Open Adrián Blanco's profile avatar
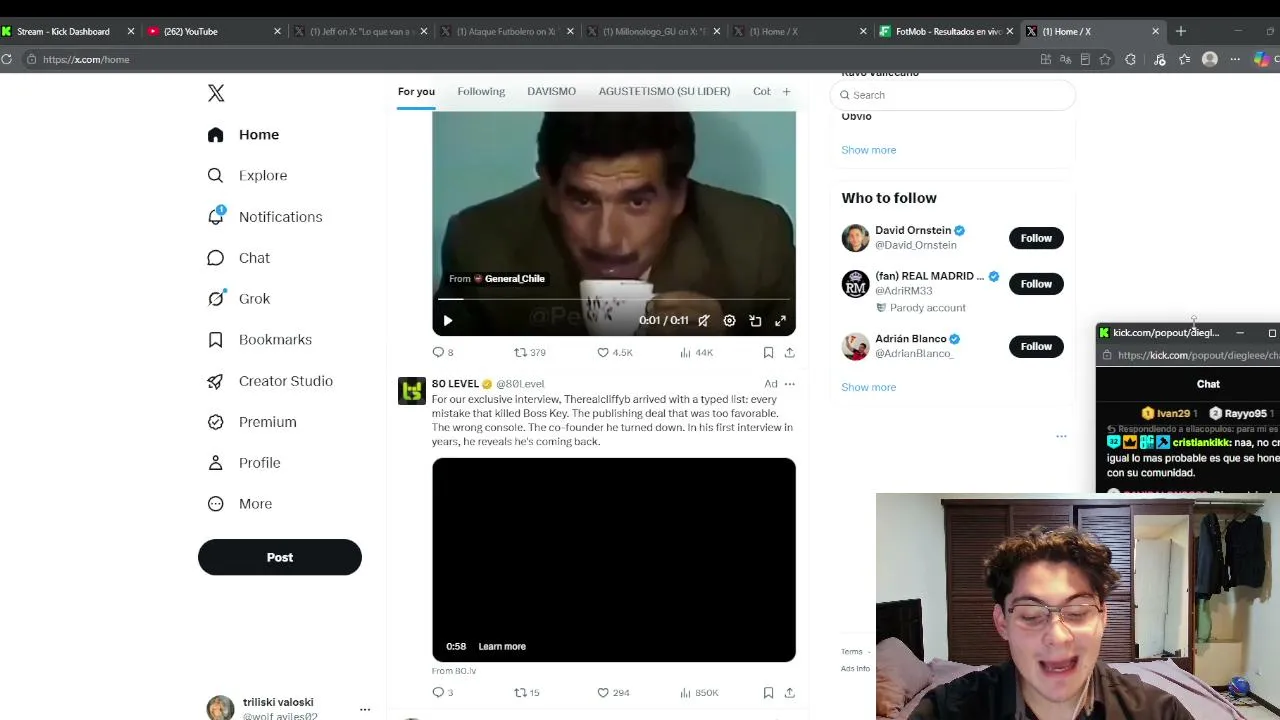The width and height of the screenshot is (1280, 720). (855, 346)
